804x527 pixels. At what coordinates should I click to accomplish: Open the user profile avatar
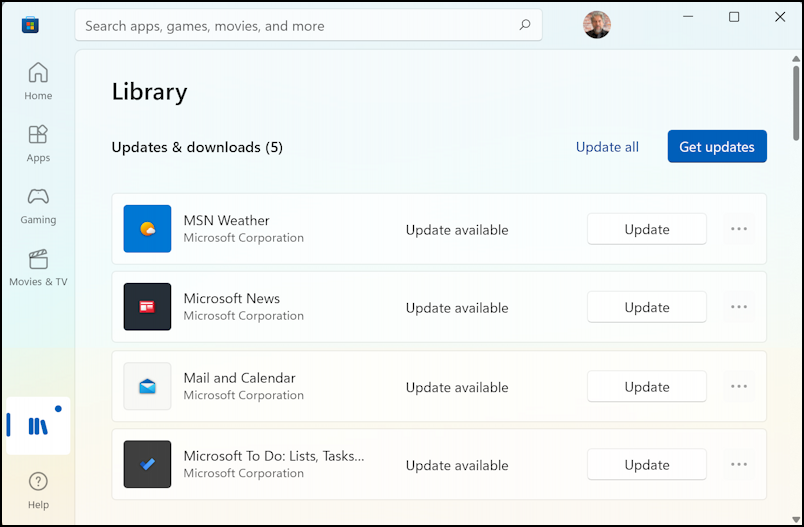pyautogui.click(x=597, y=25)
